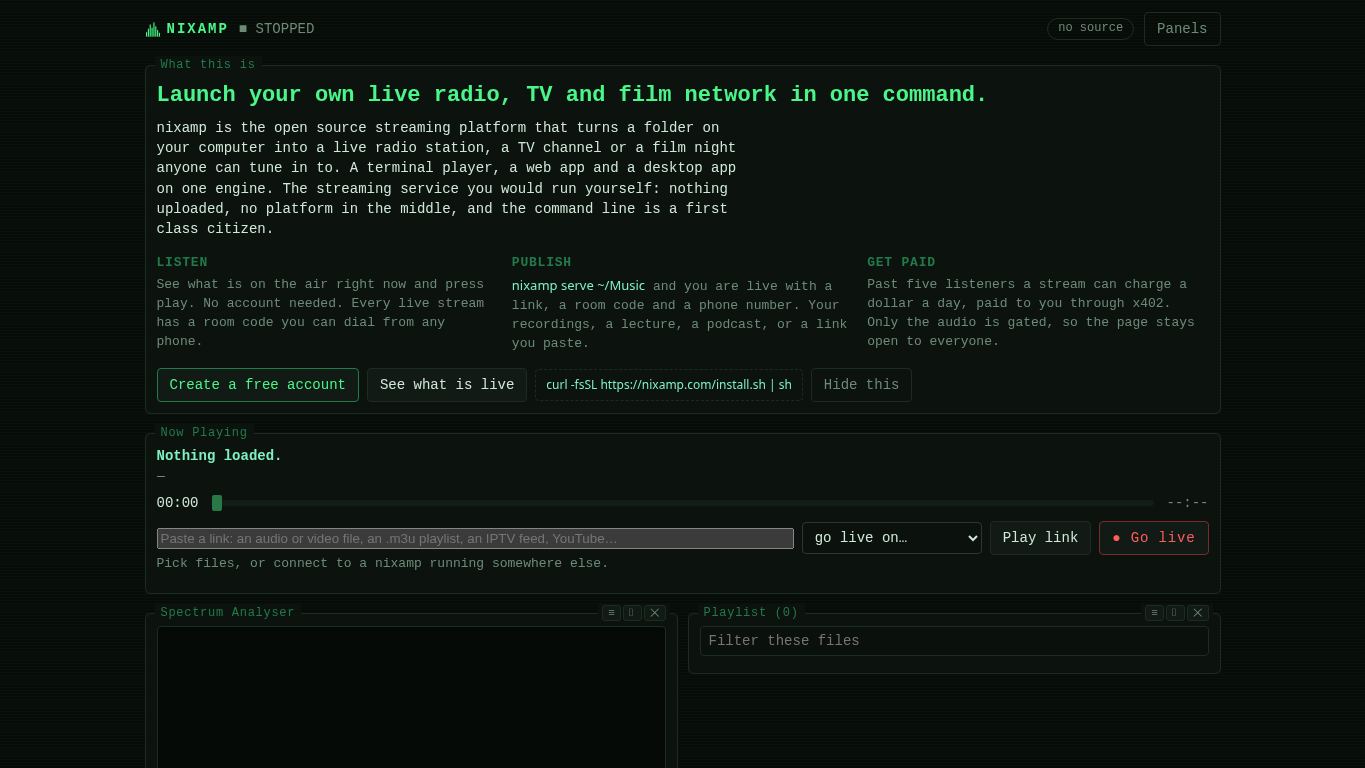Click the Play link button
Viewport: 1365px width, 768px height.
pyautogui.click(x=1040, y=538)
